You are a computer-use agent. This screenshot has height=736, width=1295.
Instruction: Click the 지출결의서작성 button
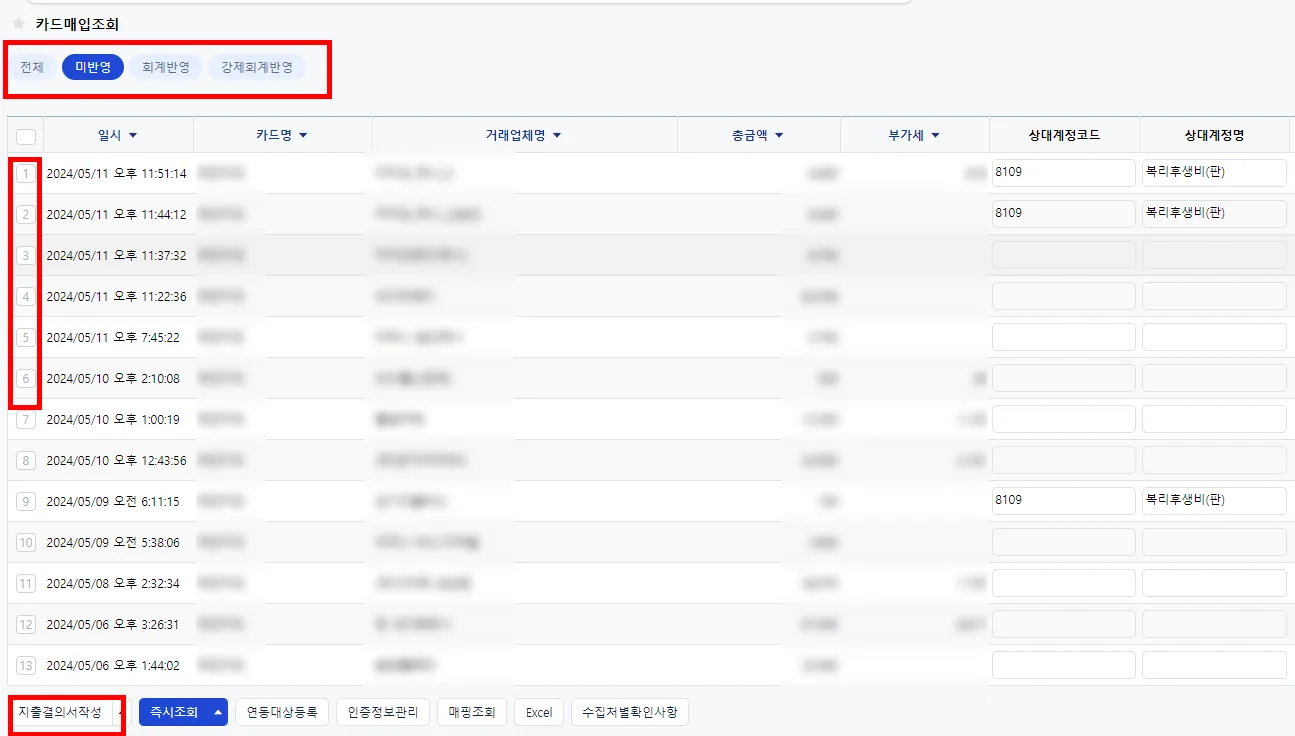coord(60,712)
